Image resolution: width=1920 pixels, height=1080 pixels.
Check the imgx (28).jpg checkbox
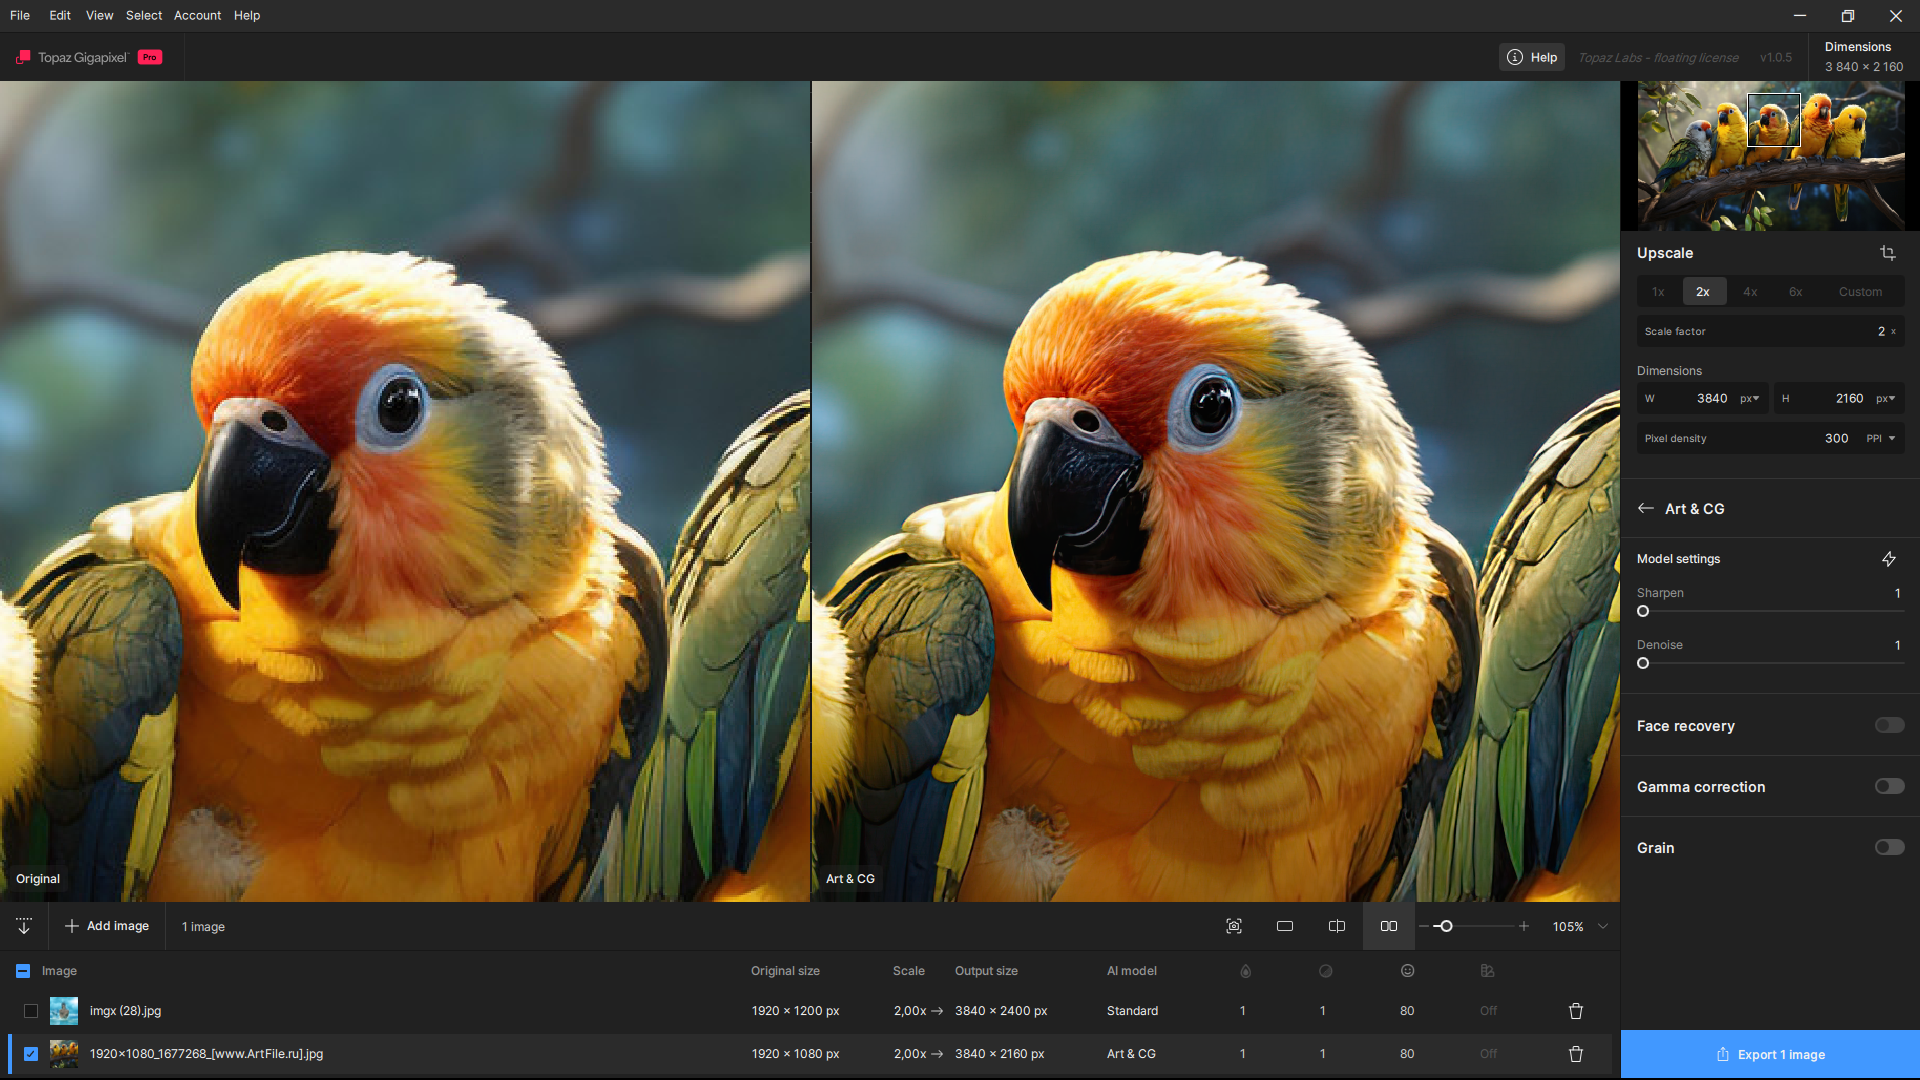point(31,1011)
